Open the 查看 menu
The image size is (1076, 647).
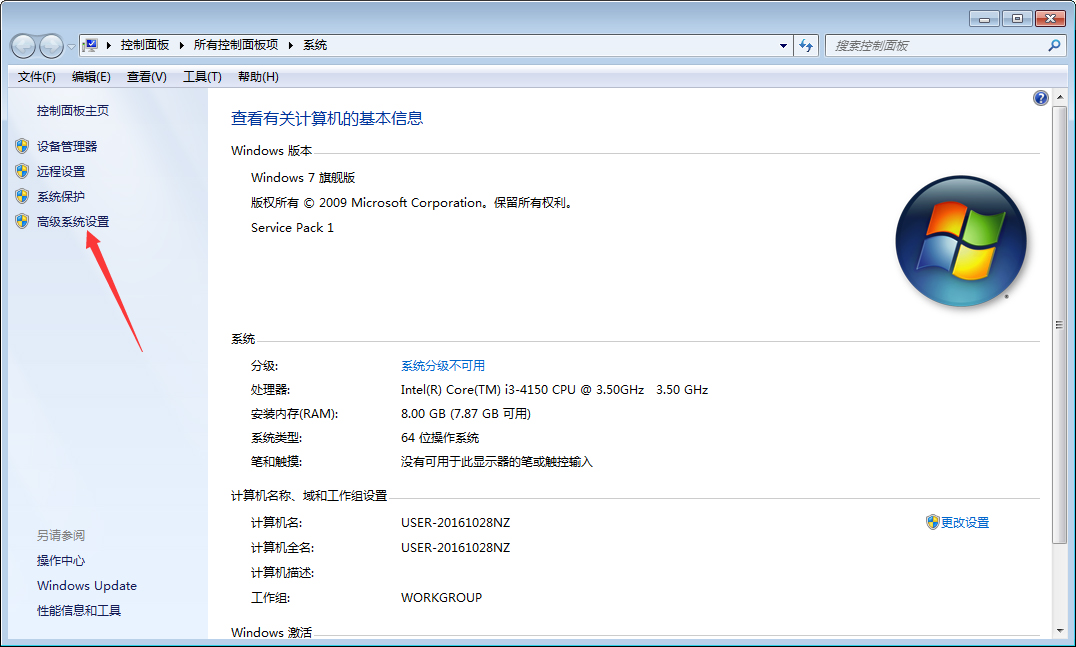pyautogui.click(x=146, y=76)
